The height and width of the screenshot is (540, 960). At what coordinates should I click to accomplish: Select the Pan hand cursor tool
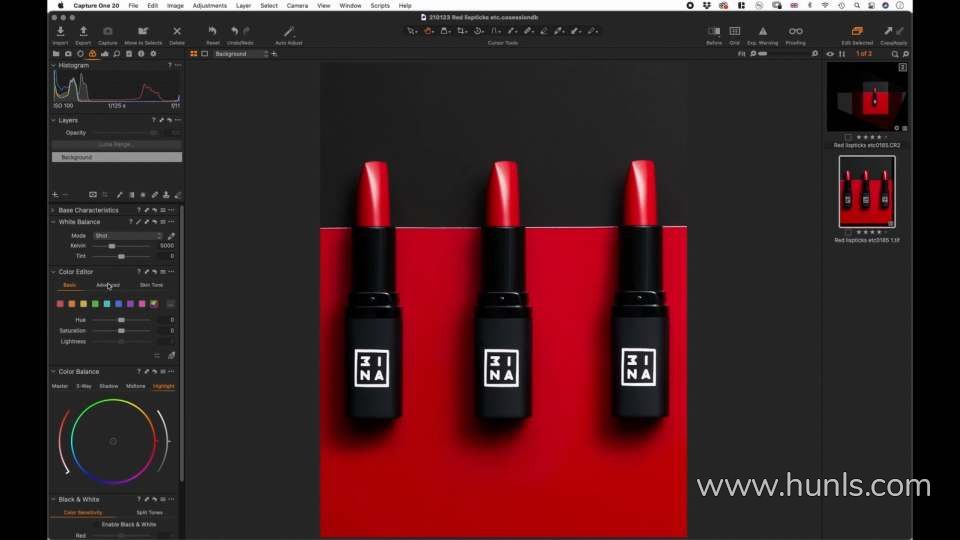(429, 31)
